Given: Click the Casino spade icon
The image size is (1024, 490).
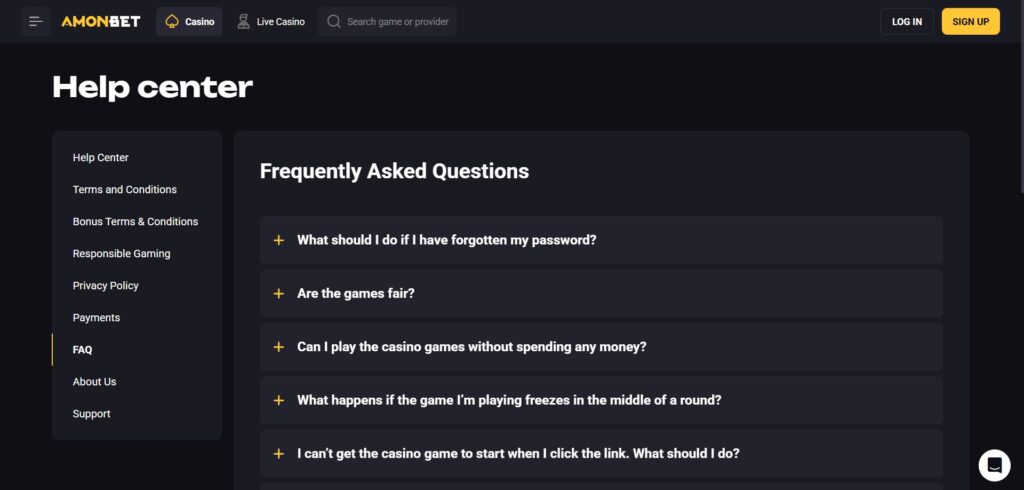Looking at the screenshot, I should tap(172, 21).
